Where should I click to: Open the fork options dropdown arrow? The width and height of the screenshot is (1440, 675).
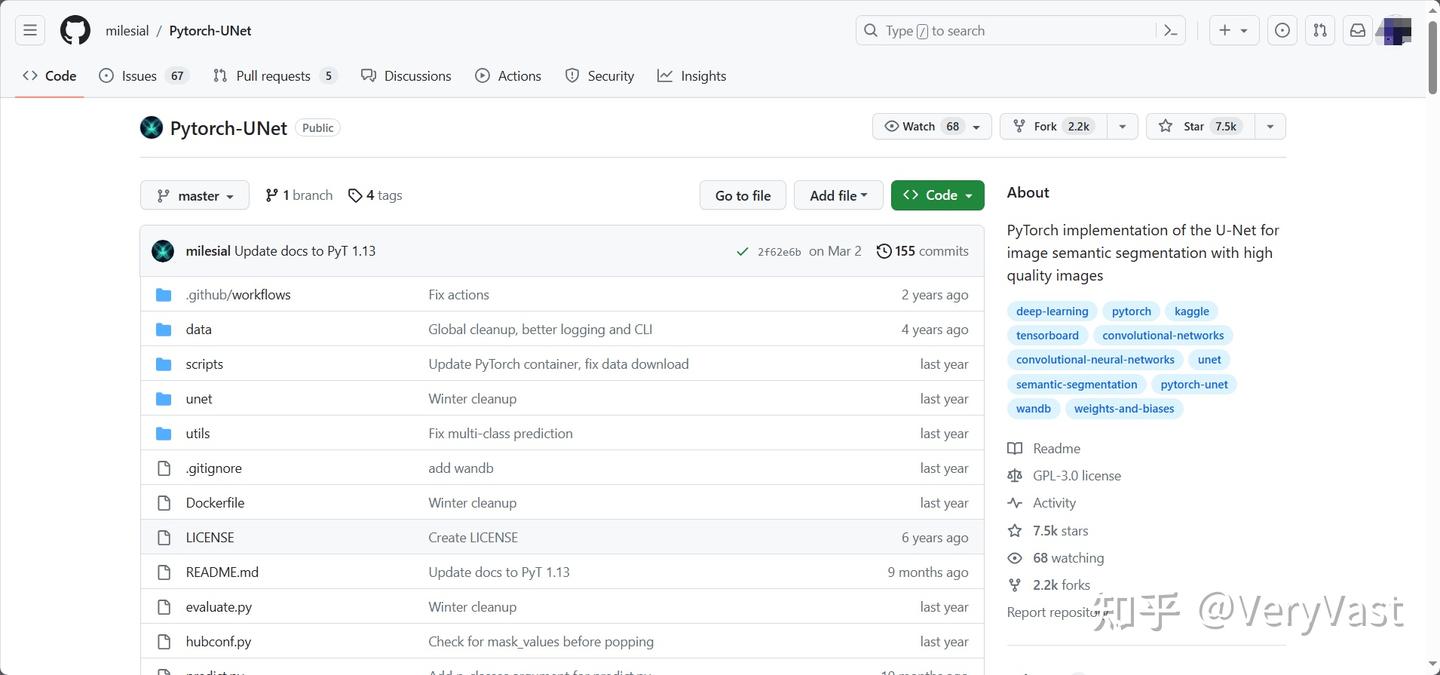[x=1122, y=127]
